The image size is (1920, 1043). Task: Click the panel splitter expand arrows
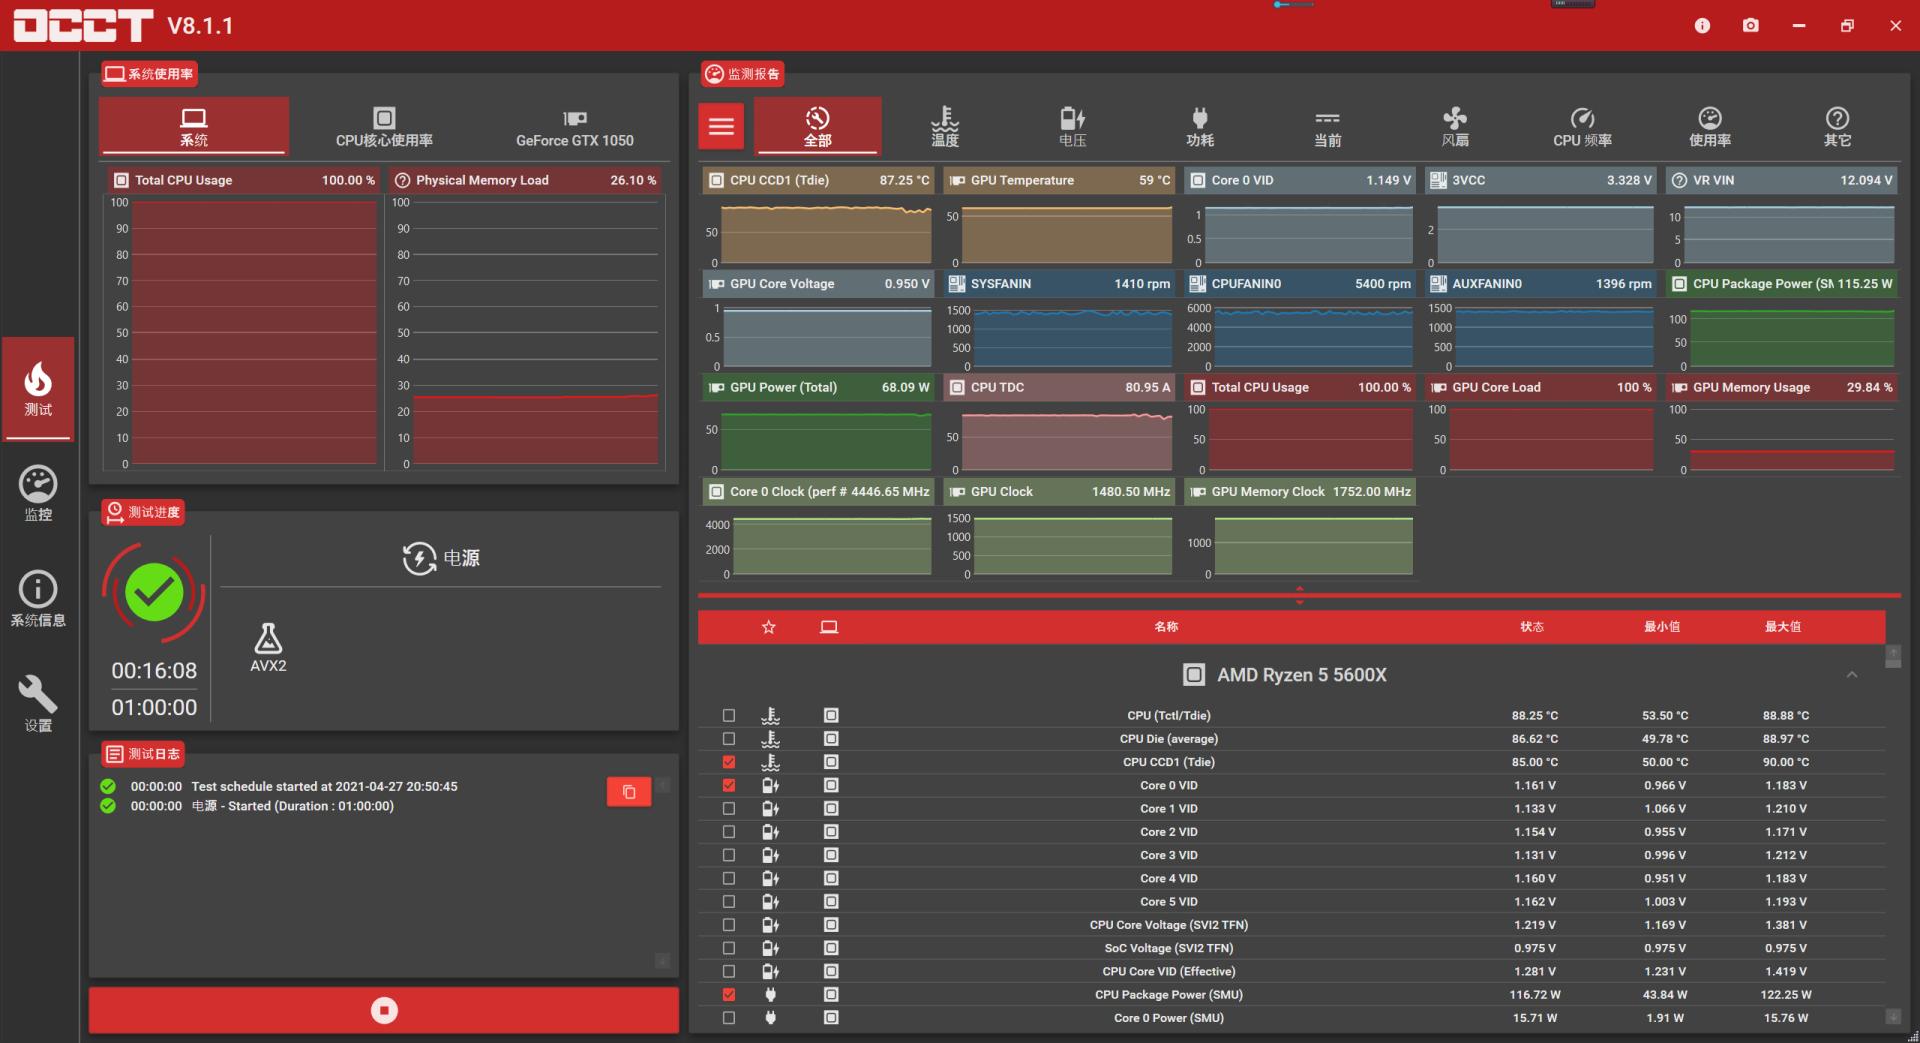[1299, 595]
